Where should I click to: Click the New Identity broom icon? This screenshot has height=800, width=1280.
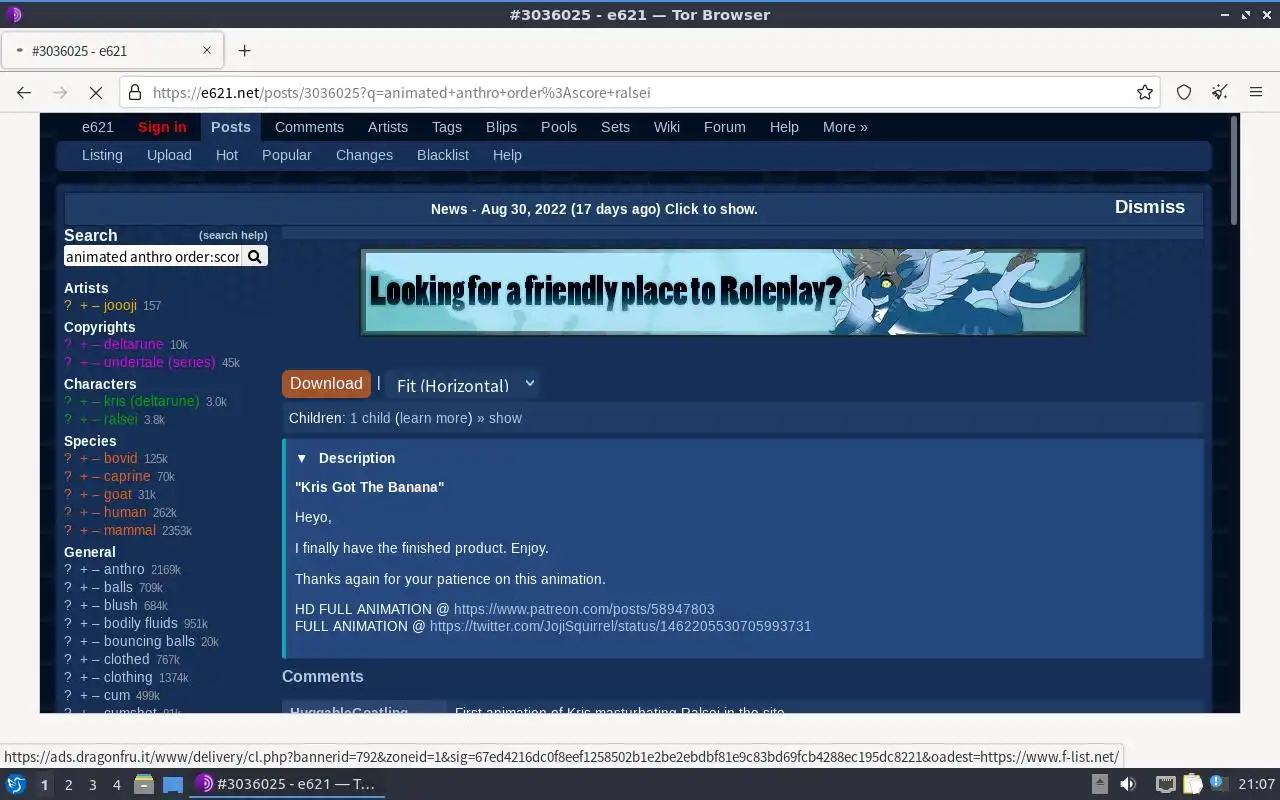[1220, 92]
